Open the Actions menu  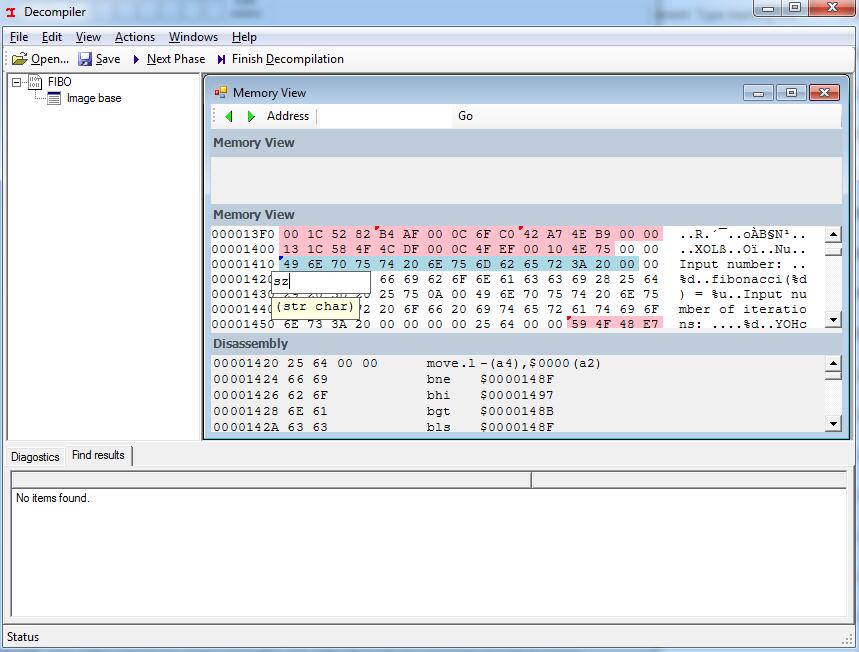click(x=134, y=37)
